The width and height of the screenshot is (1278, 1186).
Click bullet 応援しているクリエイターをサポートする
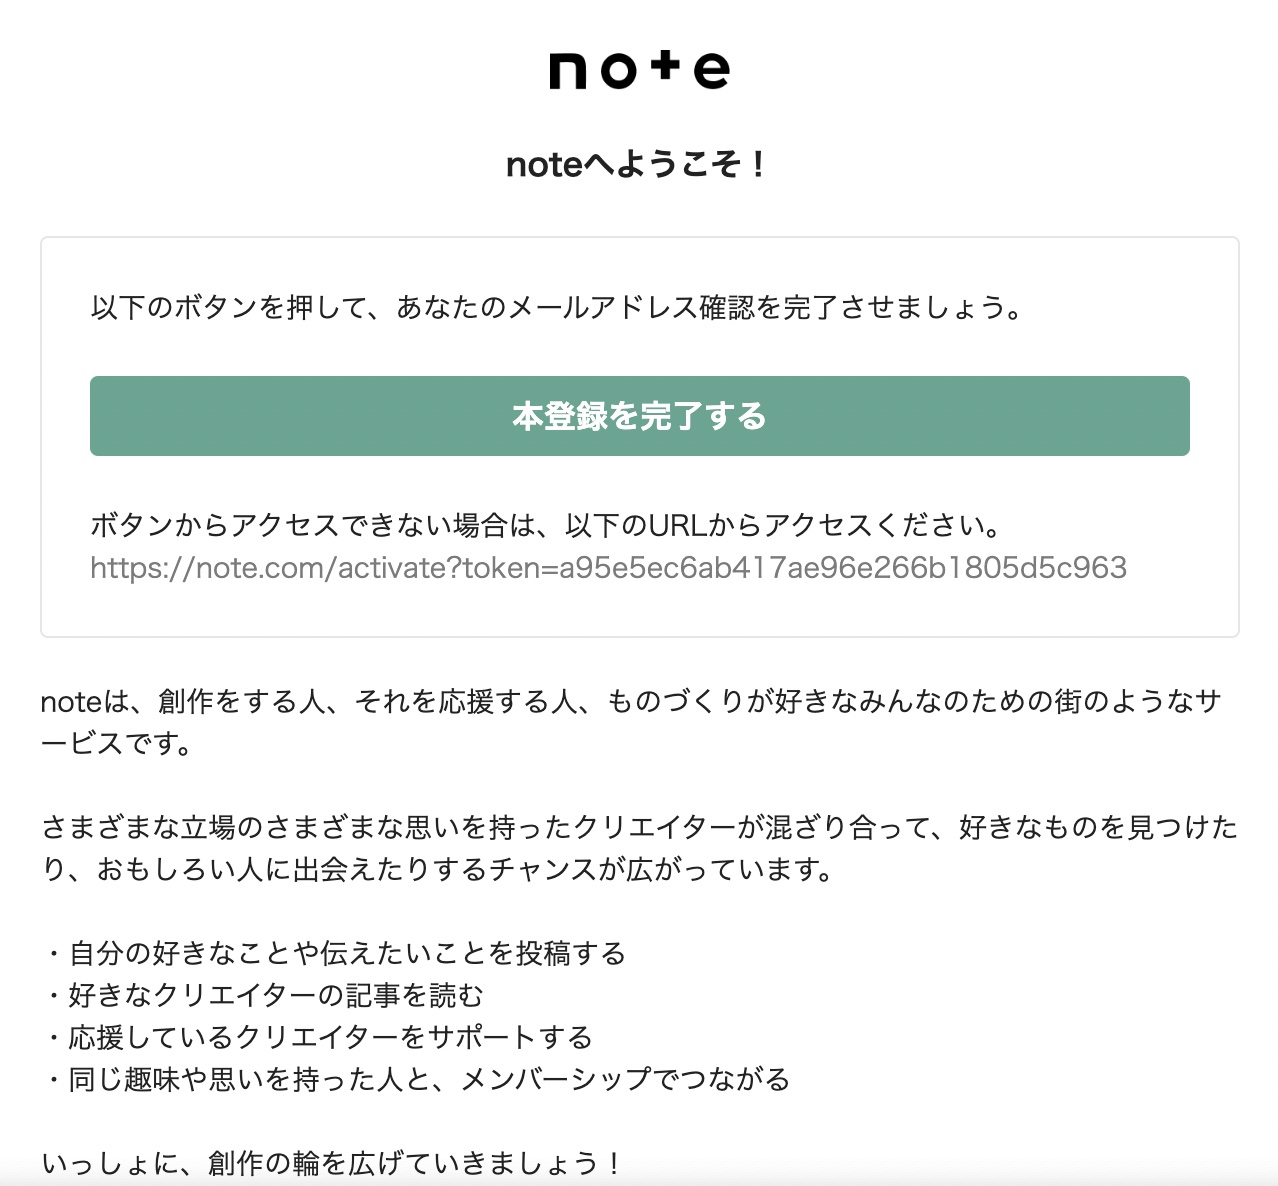(x=318, y=1037)
